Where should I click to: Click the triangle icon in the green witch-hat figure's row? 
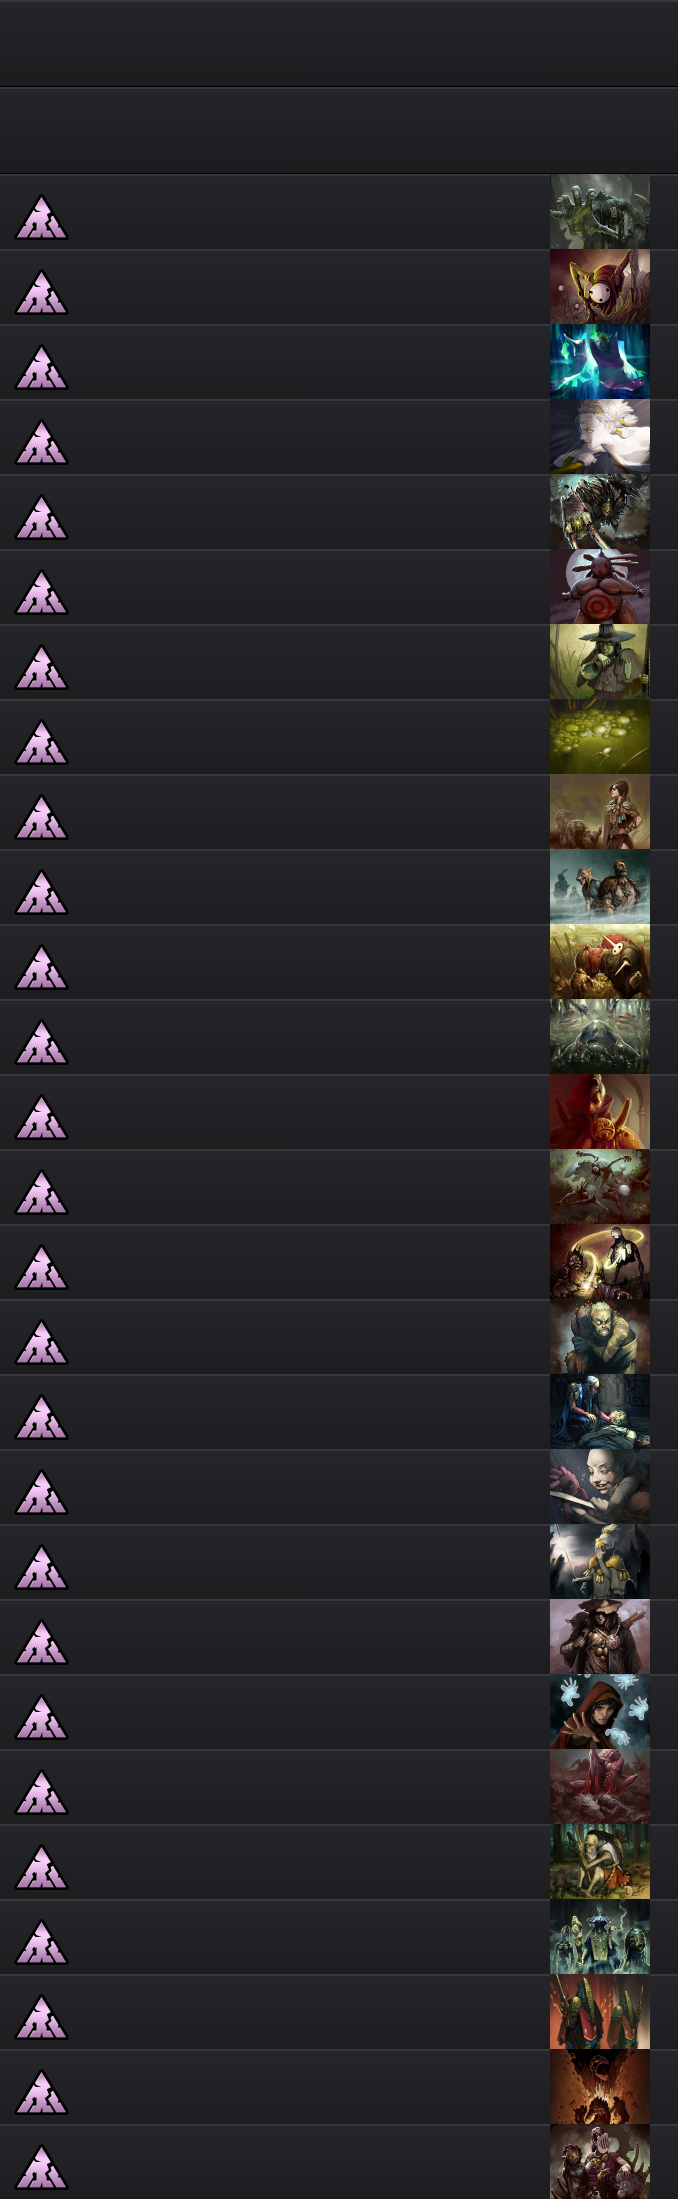point(42,667)
